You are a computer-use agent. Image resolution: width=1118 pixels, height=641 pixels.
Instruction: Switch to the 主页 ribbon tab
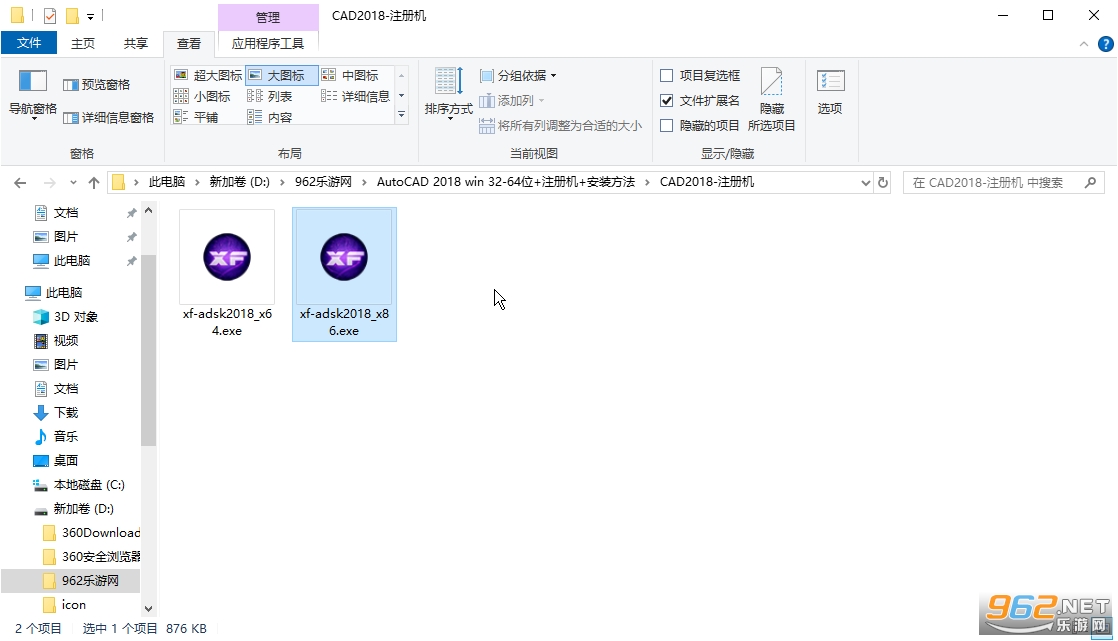click(x=83, y=43)
